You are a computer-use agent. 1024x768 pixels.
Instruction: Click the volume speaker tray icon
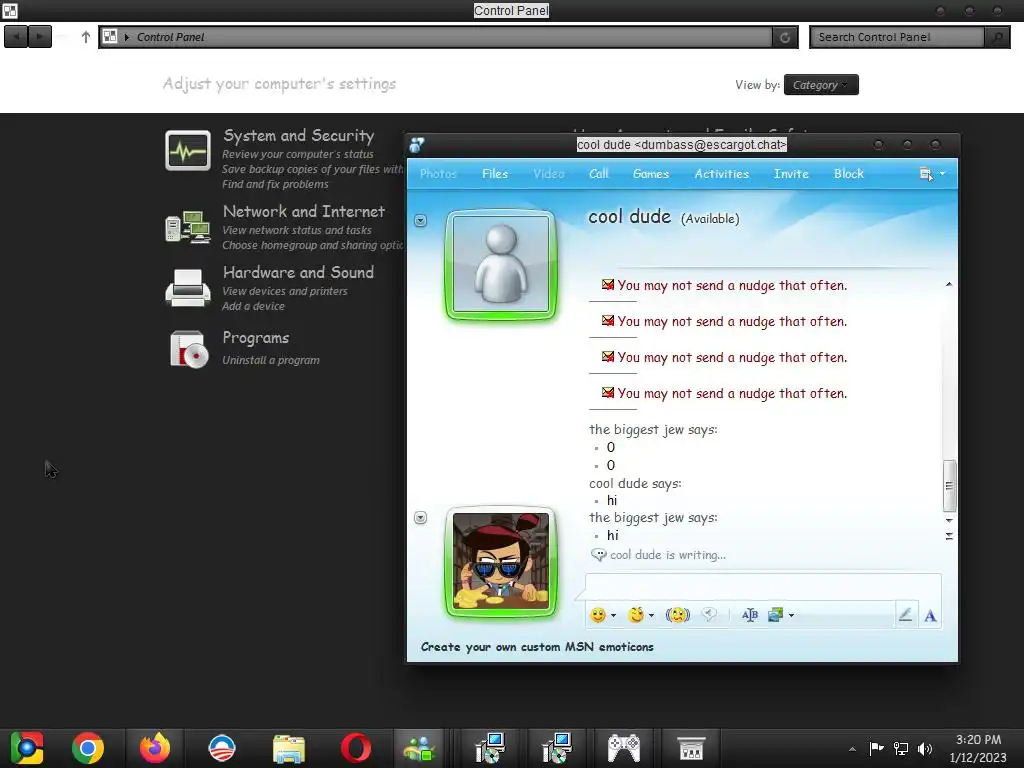pyautogui.click(x=925, y=748)
